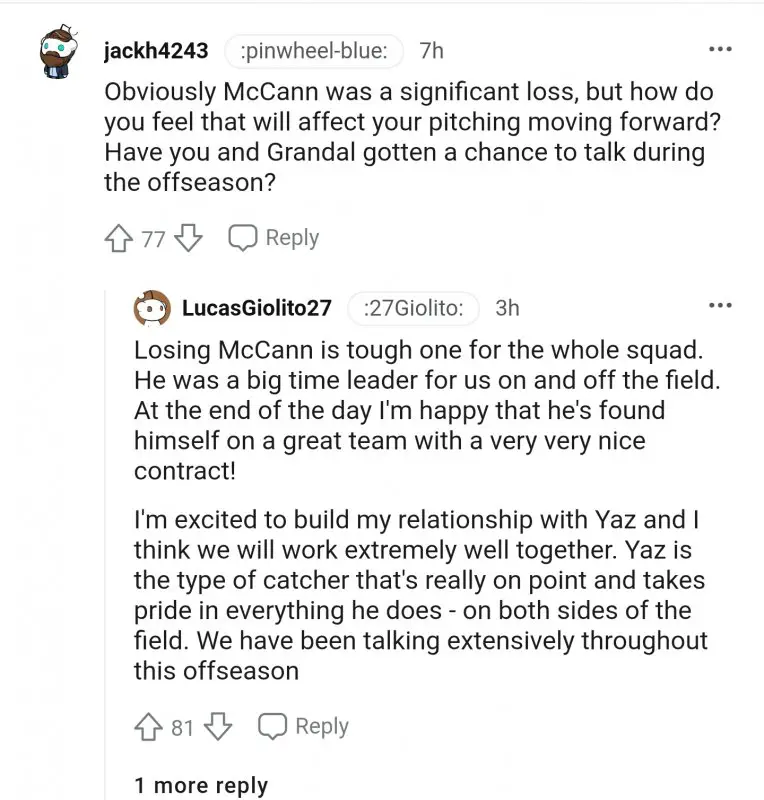This screenshot has width=764, height=800.
Task: Visit the jackh4243 username link
Action: [x=156, y=50]
